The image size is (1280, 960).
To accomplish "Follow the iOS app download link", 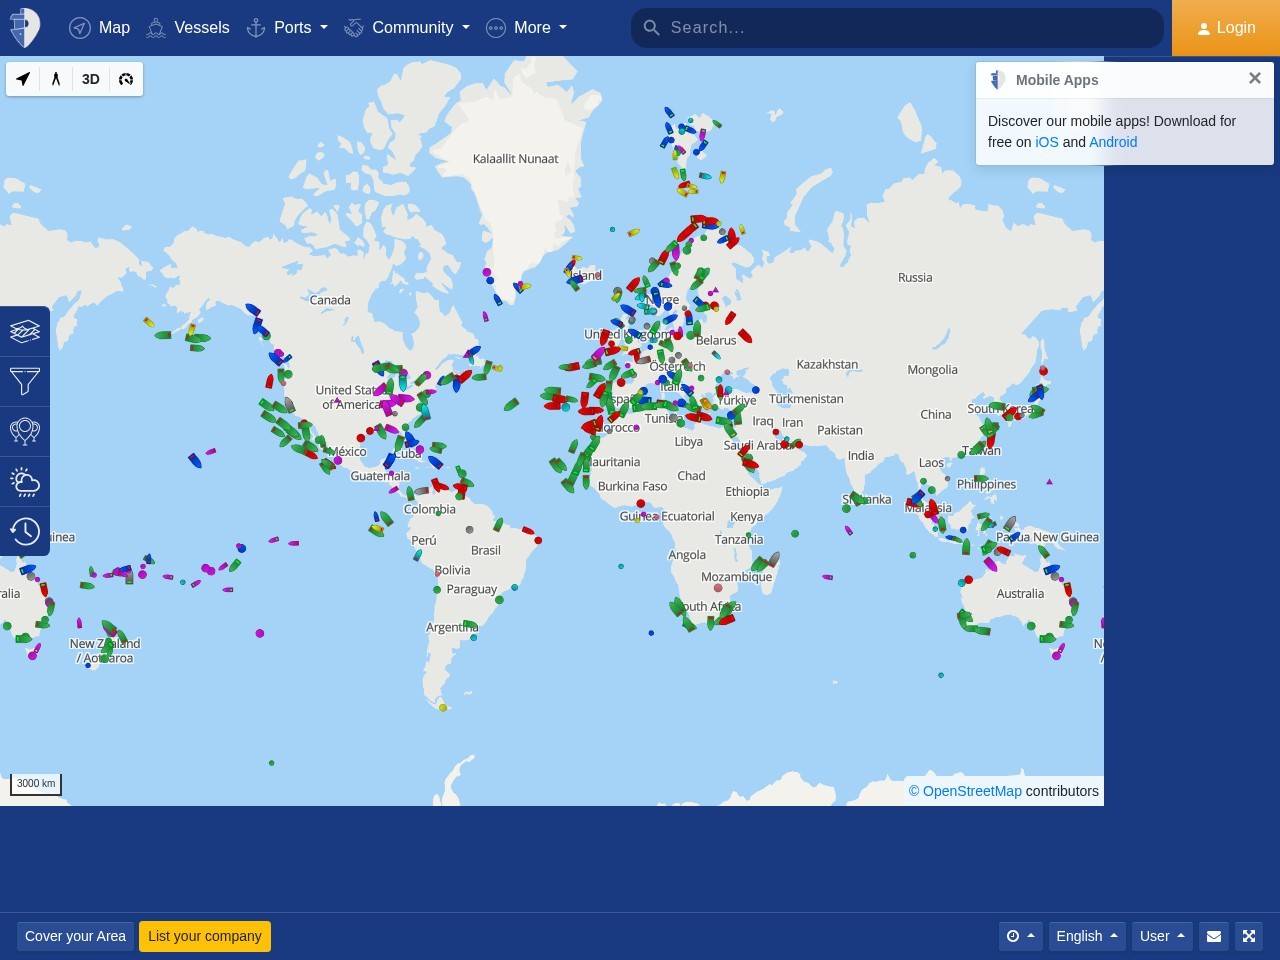I will [1046, 142].
